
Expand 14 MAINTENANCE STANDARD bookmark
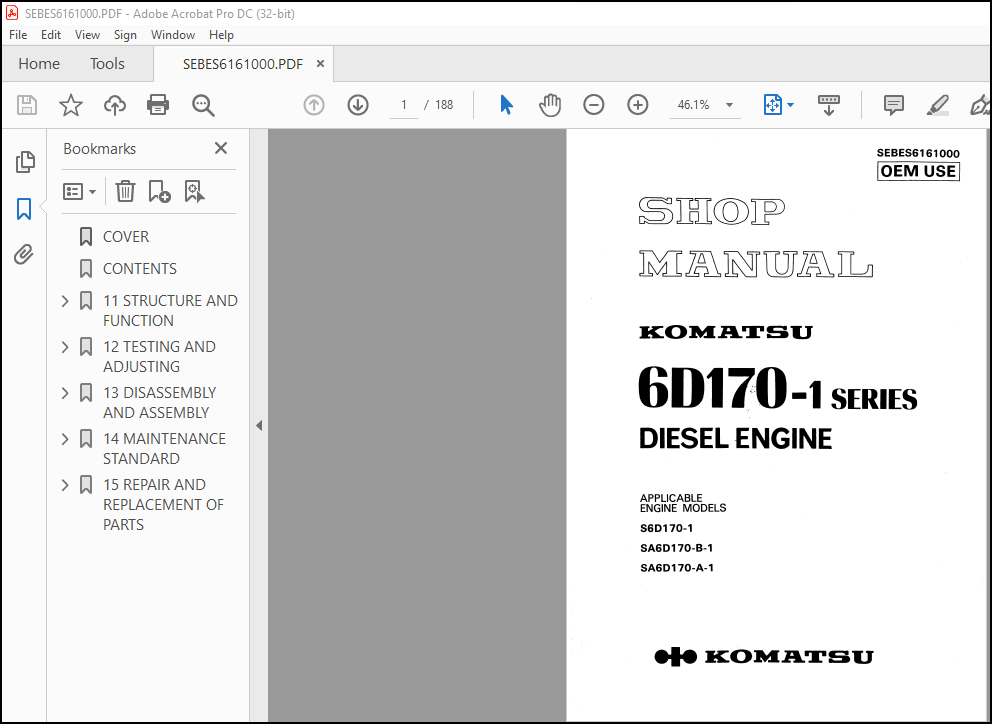click(x=65, y=439)
